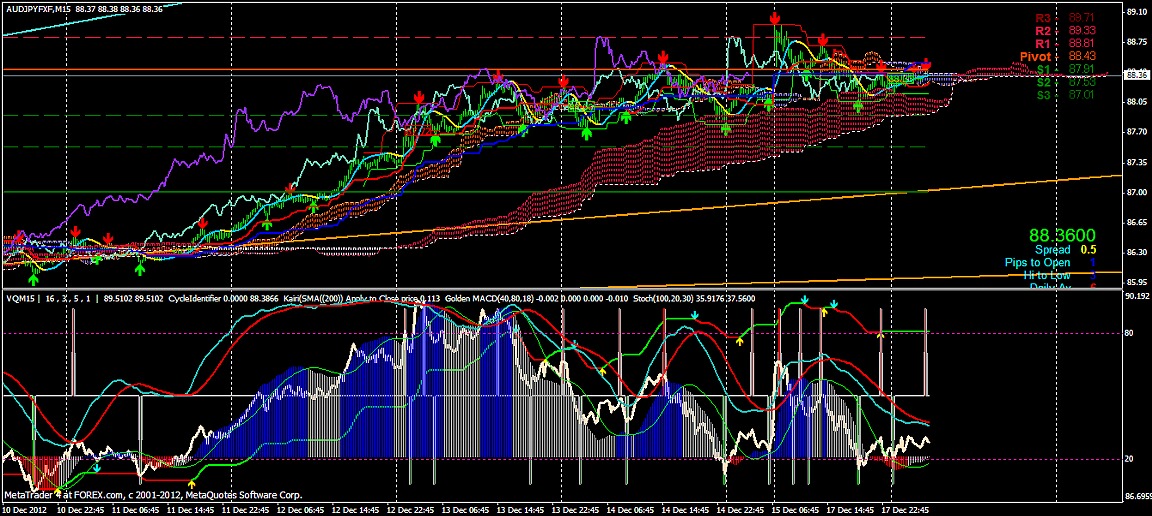Viewport: 1152px width, 516px height.
Task: Click the 87.00 level on price scale
Action: pos(1136,192)
